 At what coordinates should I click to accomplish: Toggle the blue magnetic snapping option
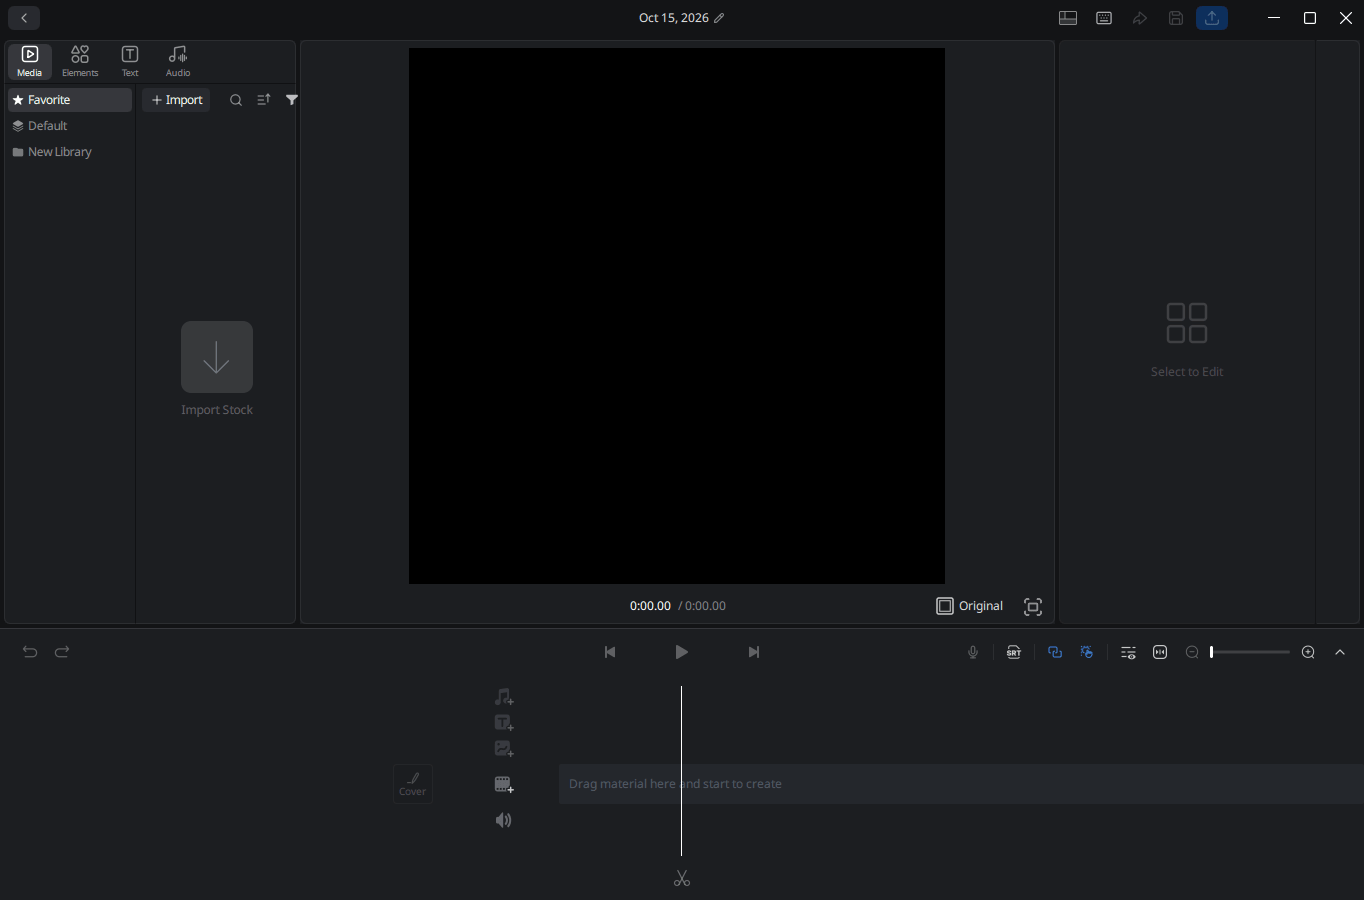(1087, 652)
